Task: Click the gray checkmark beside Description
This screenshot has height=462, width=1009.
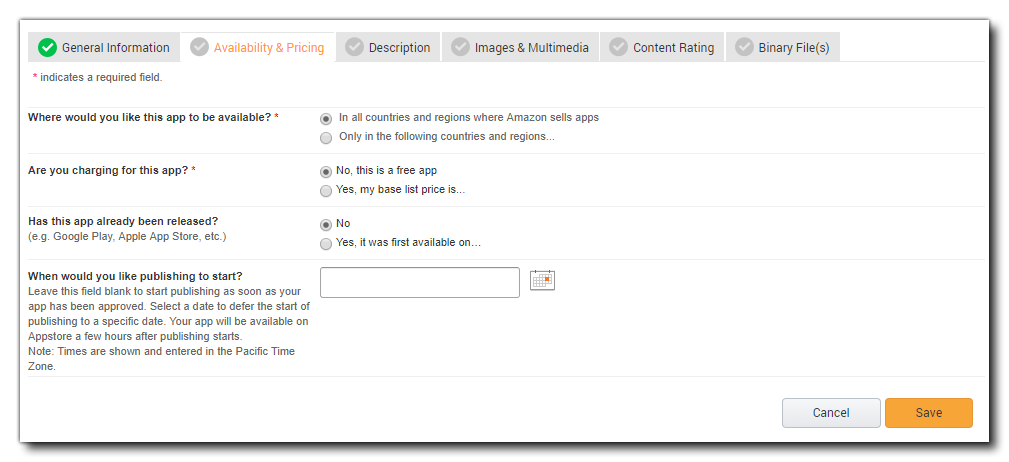Action: (x=354, y=47)
